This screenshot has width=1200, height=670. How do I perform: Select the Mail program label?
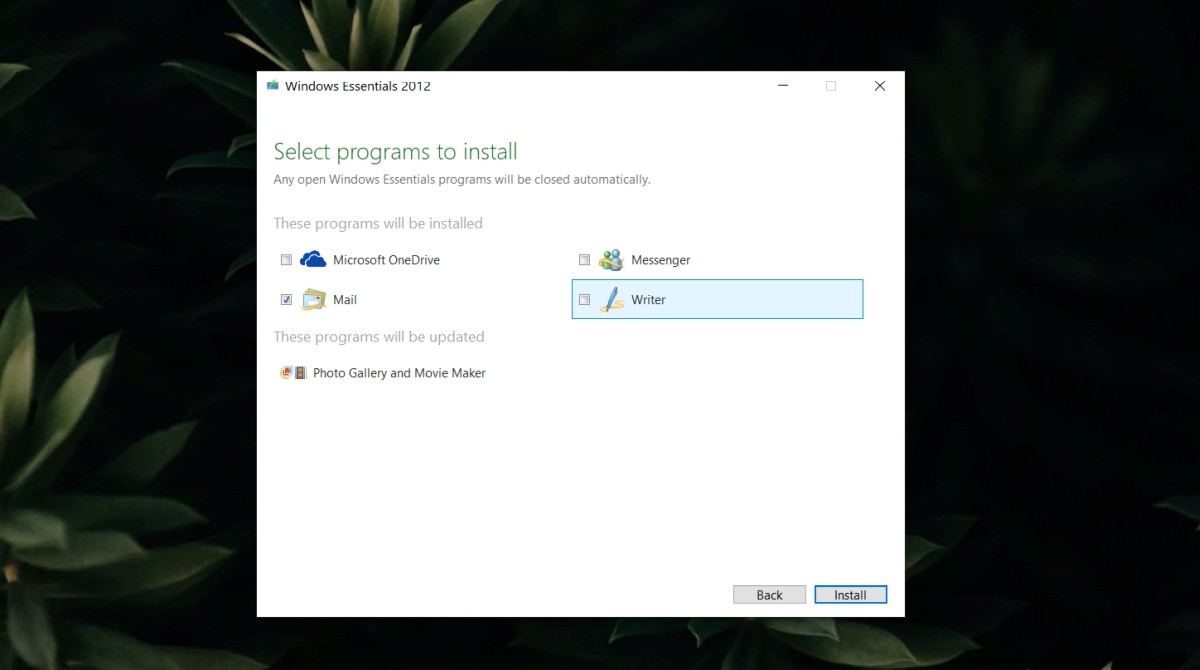click(345, 300)
